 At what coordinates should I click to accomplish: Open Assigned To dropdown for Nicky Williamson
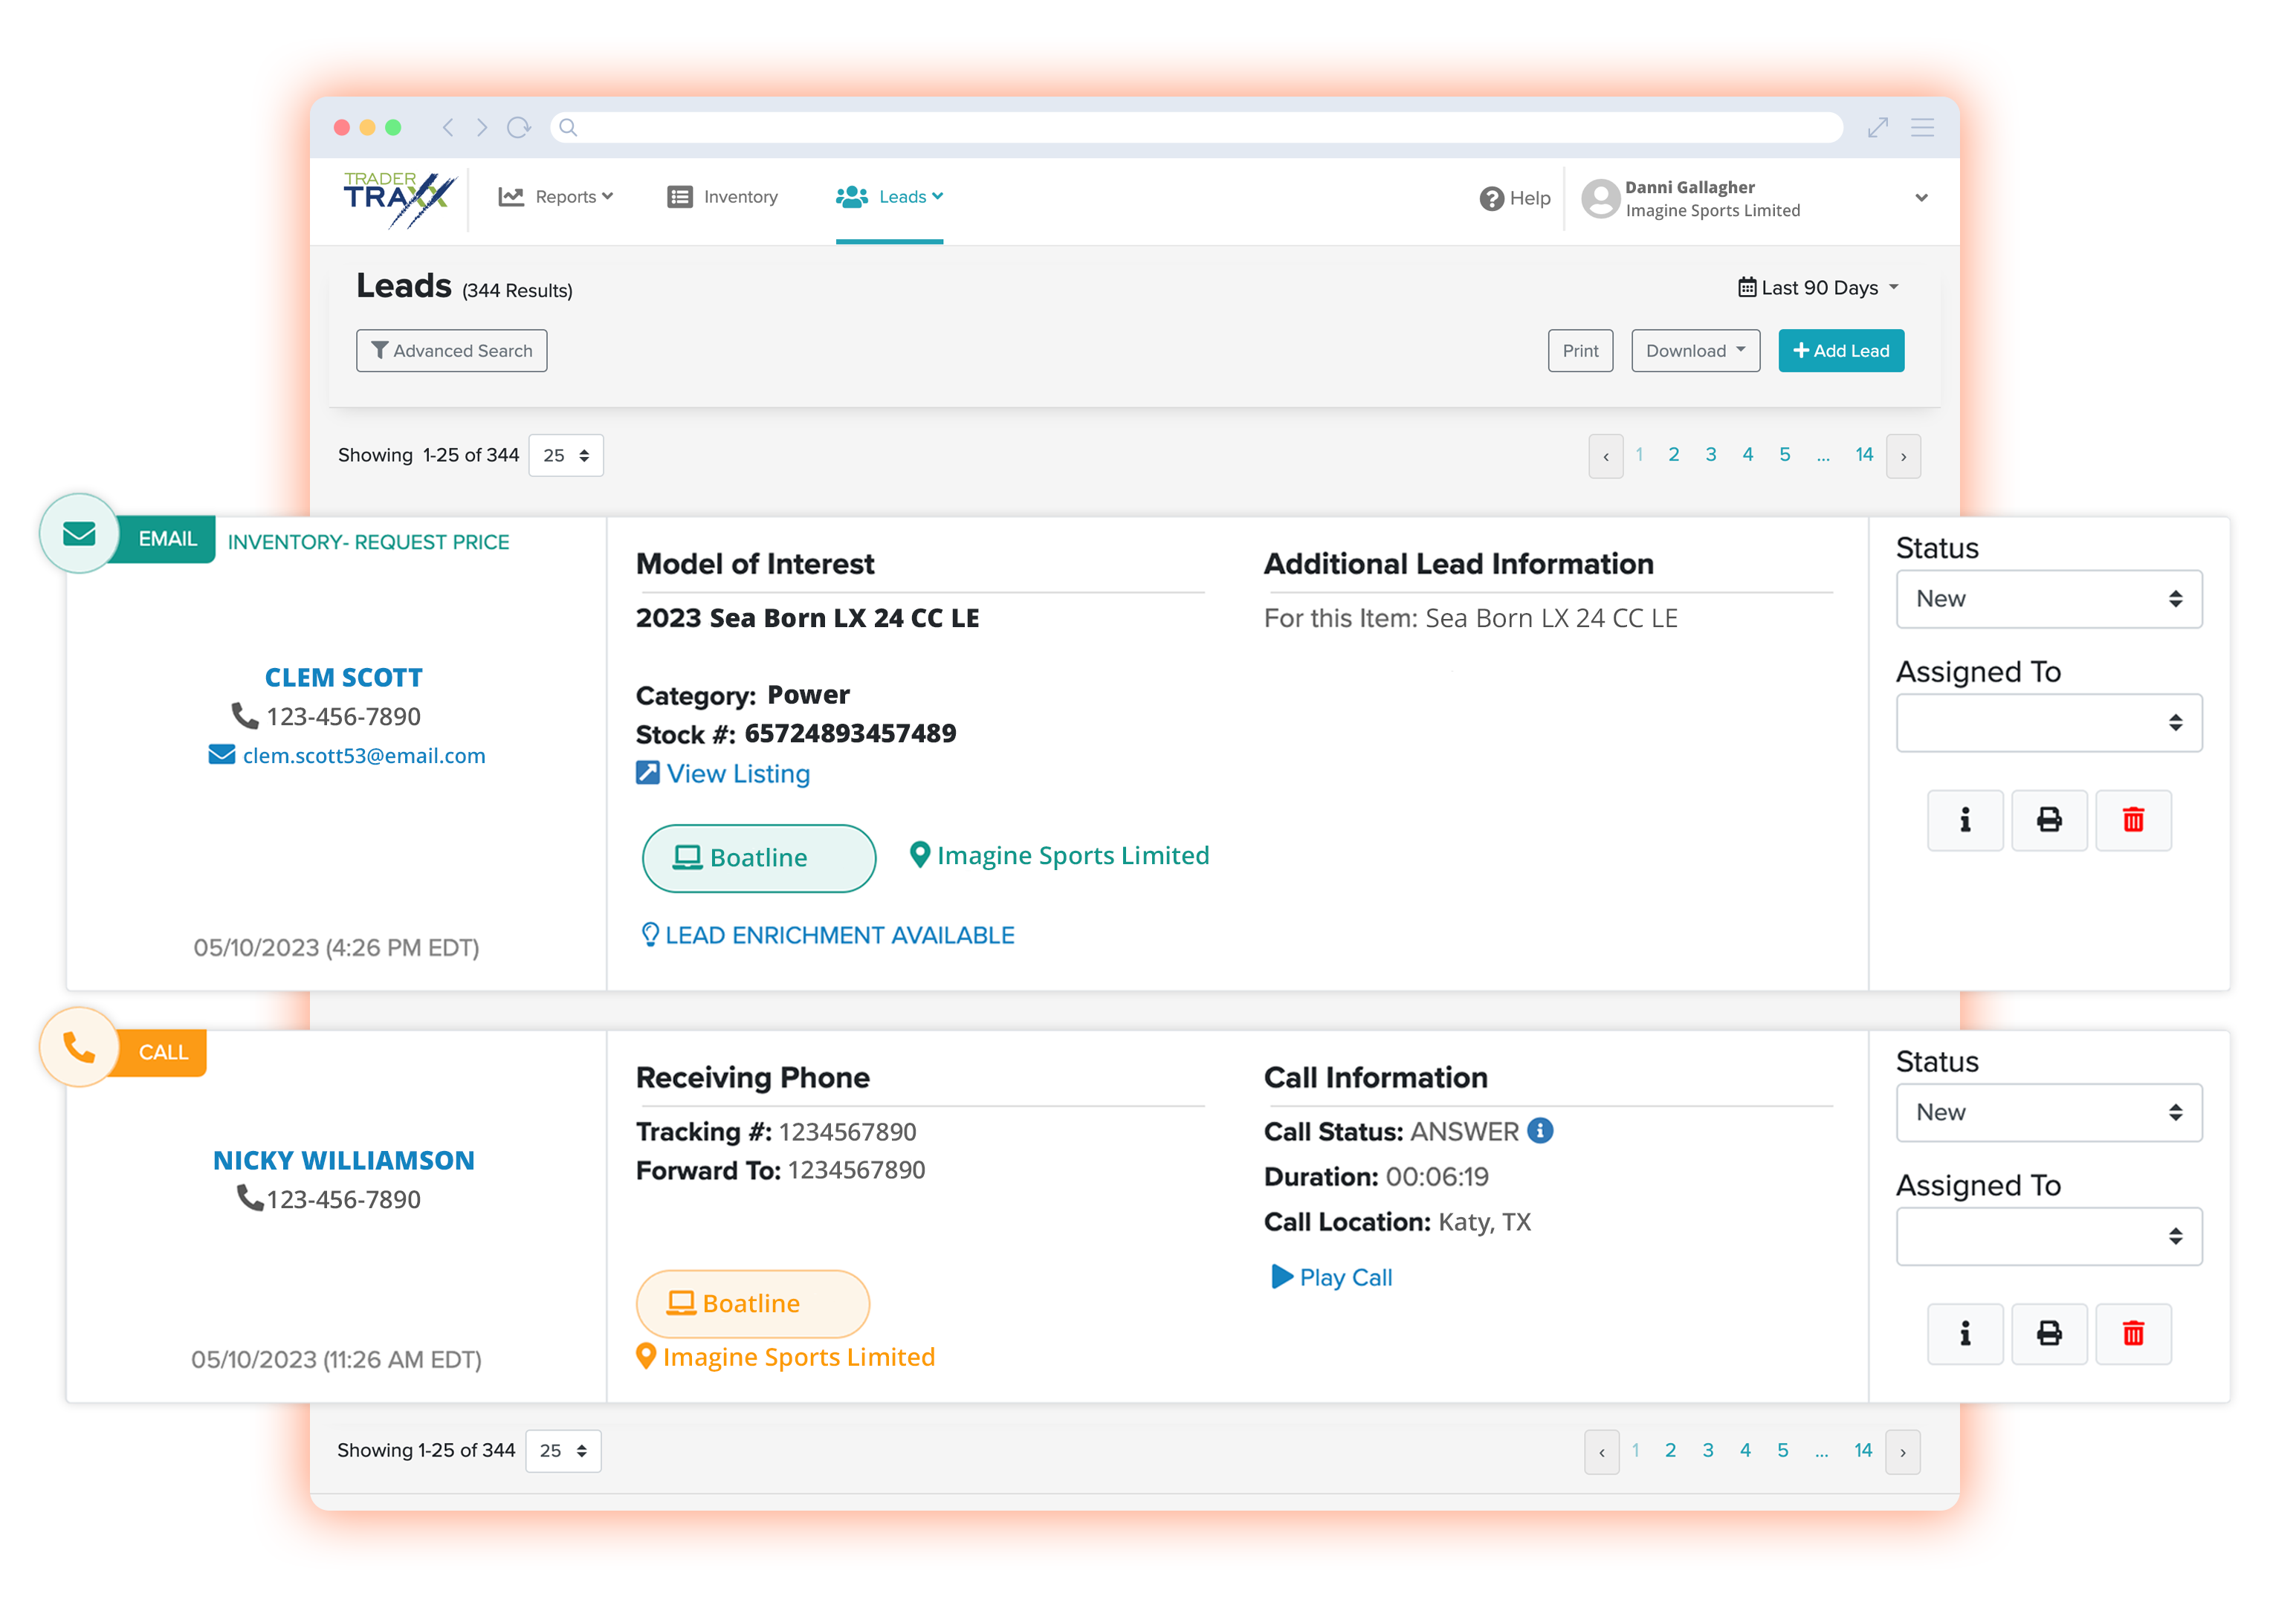(2048, 1237)
